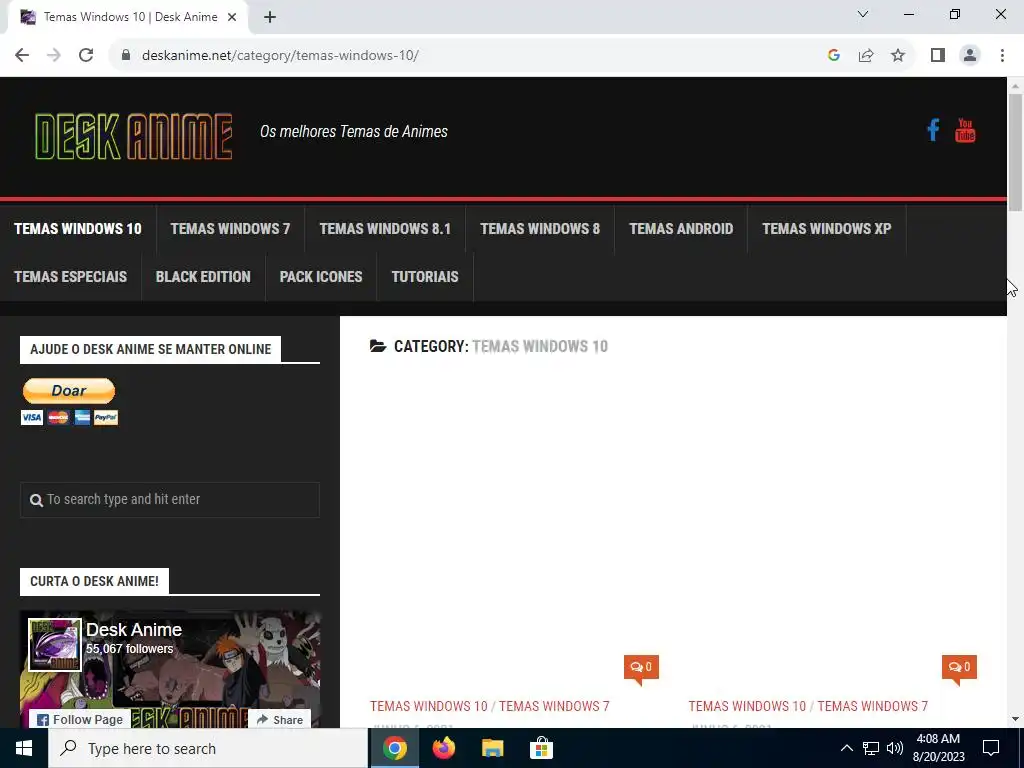Close the Temas Windows 10 tab
This screenshot has width=1024, height=768.
(x=232, y=18)
